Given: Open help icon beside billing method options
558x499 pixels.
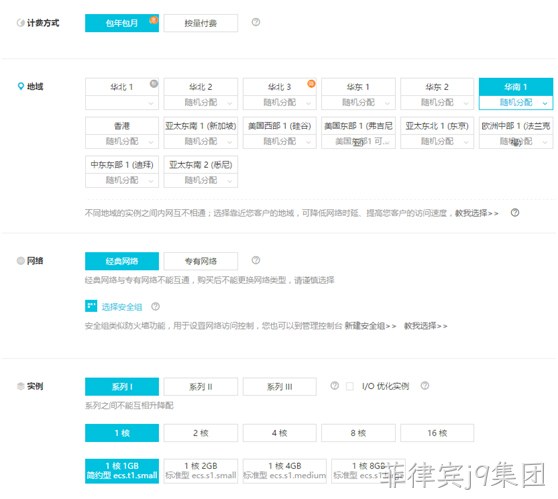Looking at the screenshot, I should [256, 22].
